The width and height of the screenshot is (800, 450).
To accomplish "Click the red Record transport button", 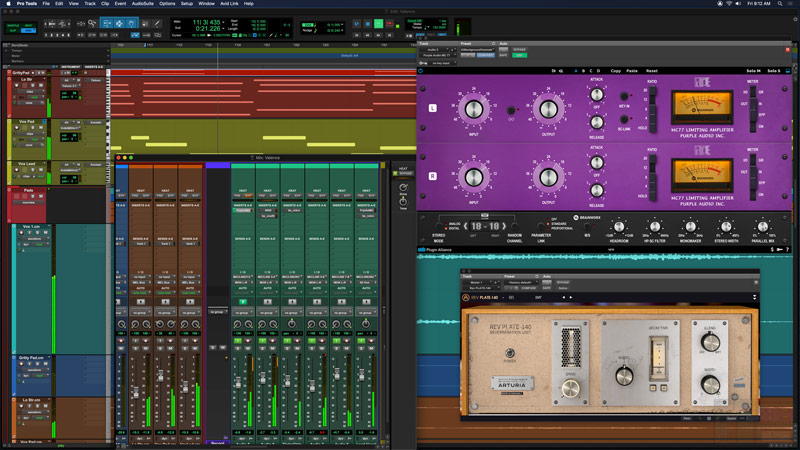I will point(389,23).
